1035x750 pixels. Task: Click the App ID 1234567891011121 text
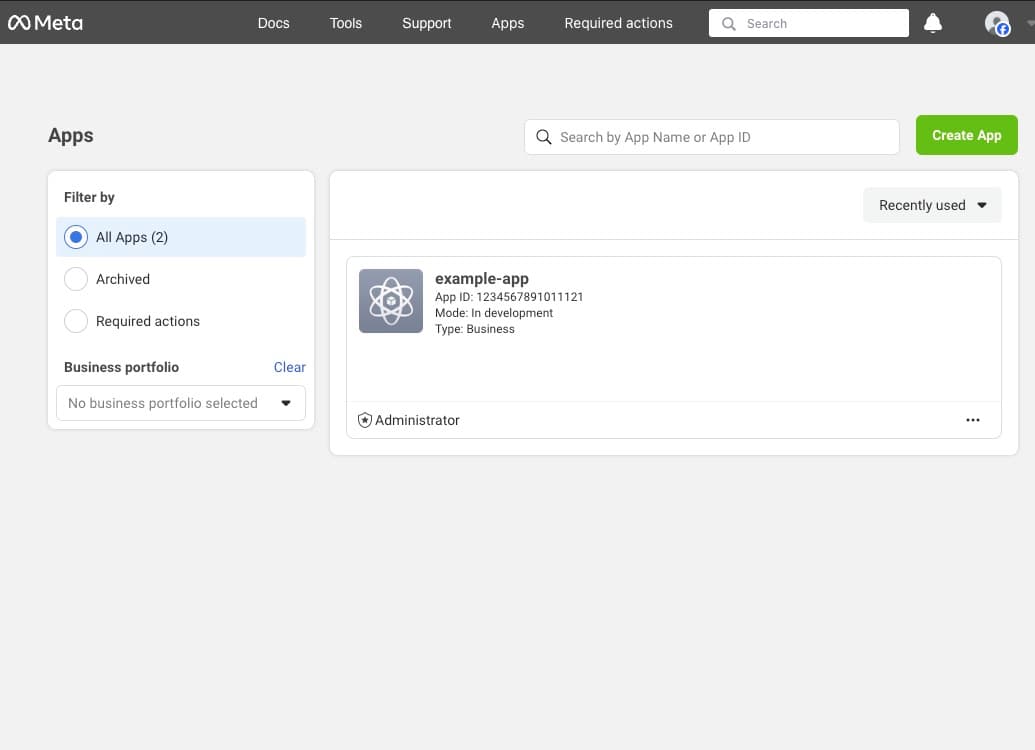tap(509, 297)
